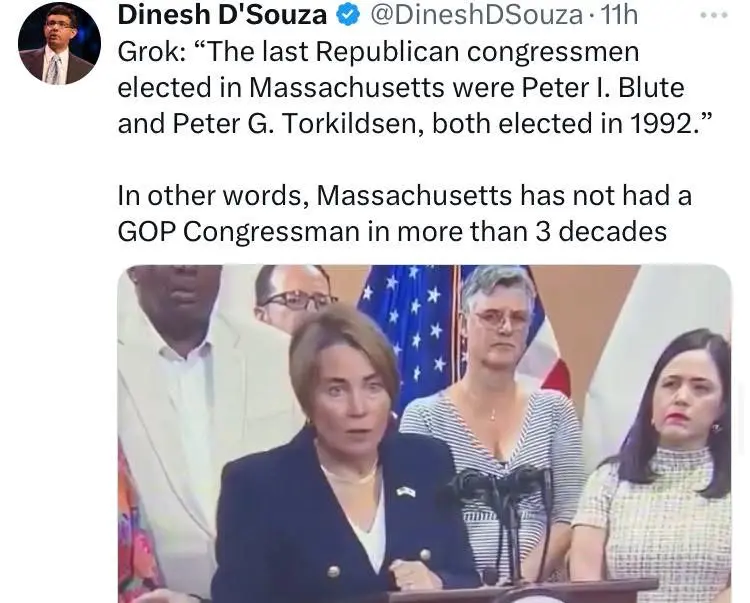
Task: Open the press conference media thumbnail
Action: tap(424, 433)
